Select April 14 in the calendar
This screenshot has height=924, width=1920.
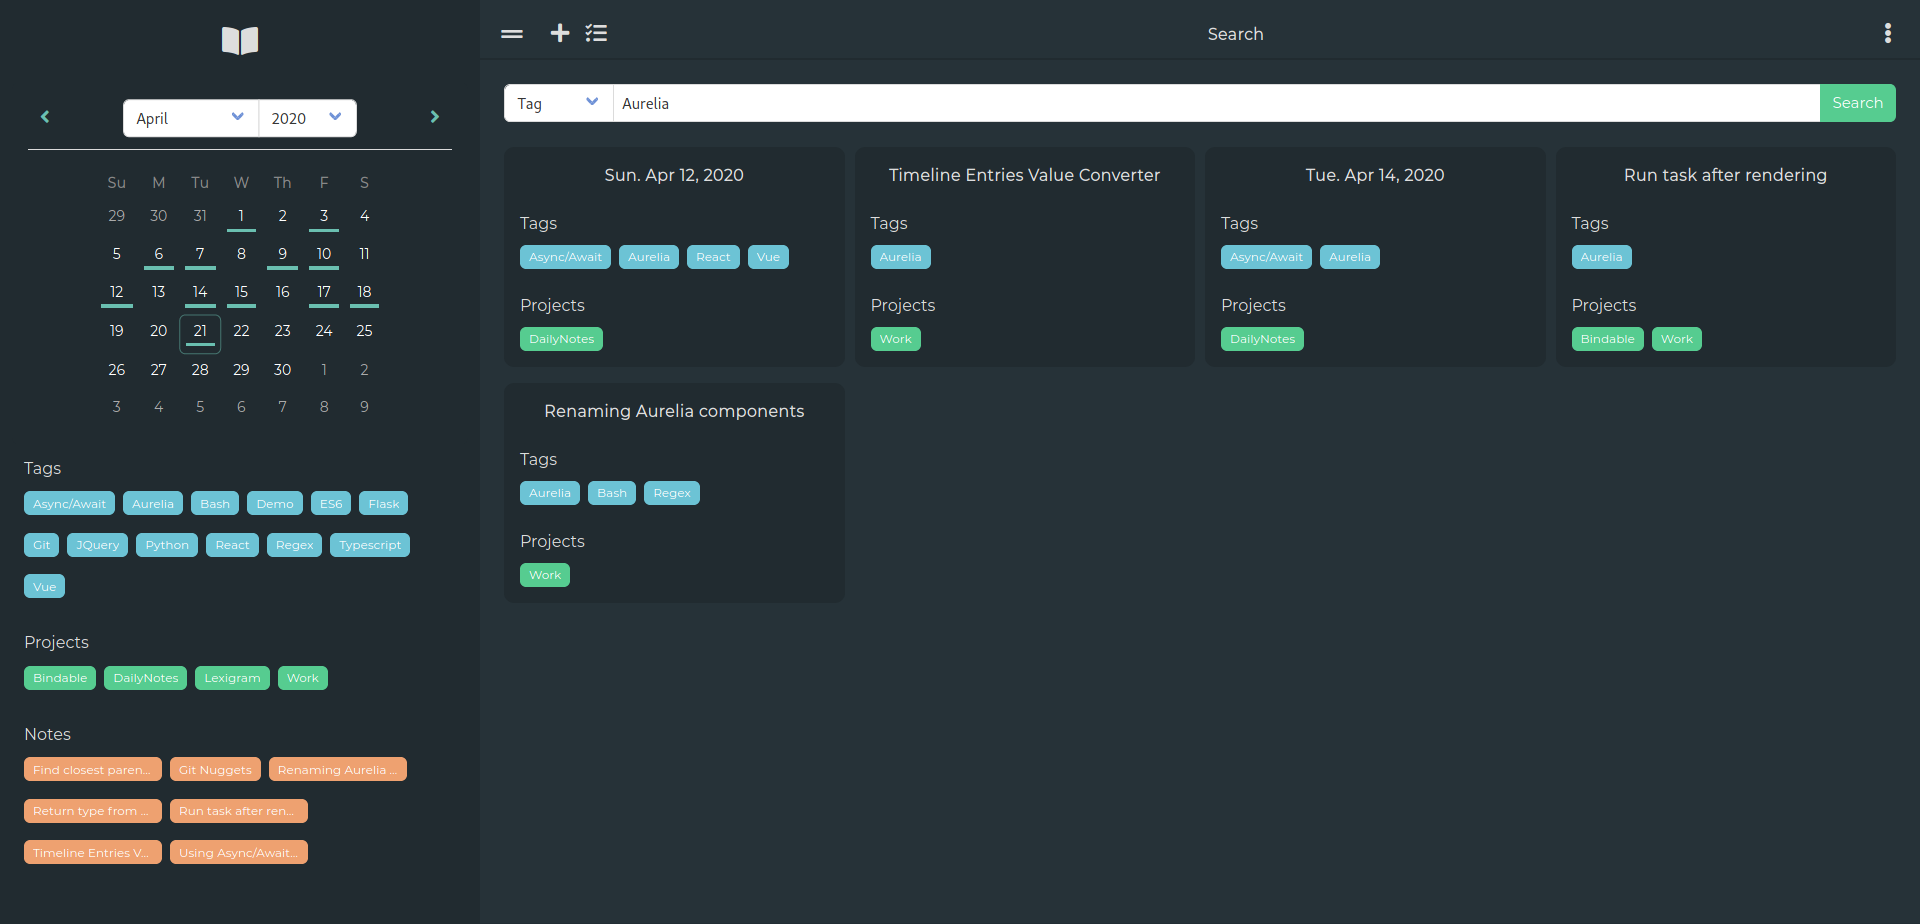tap(200, 293)
